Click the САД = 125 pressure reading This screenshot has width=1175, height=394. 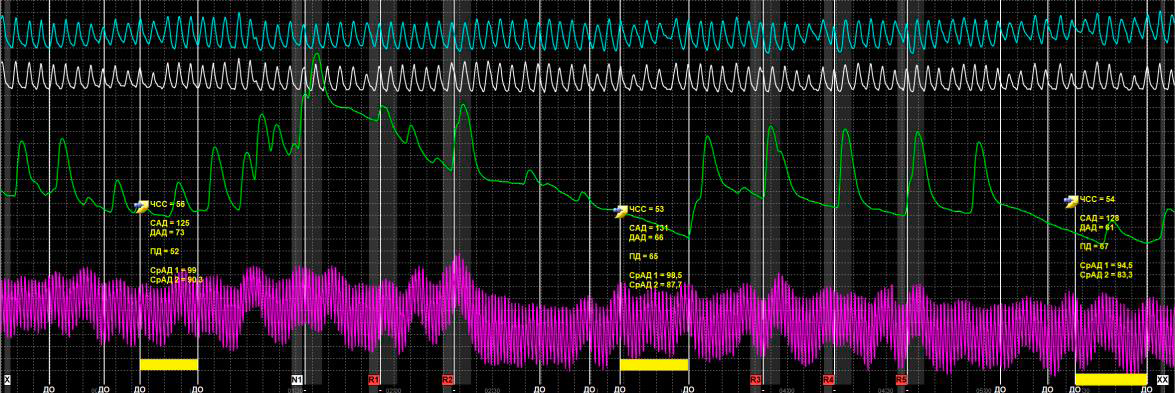point(167,223)
